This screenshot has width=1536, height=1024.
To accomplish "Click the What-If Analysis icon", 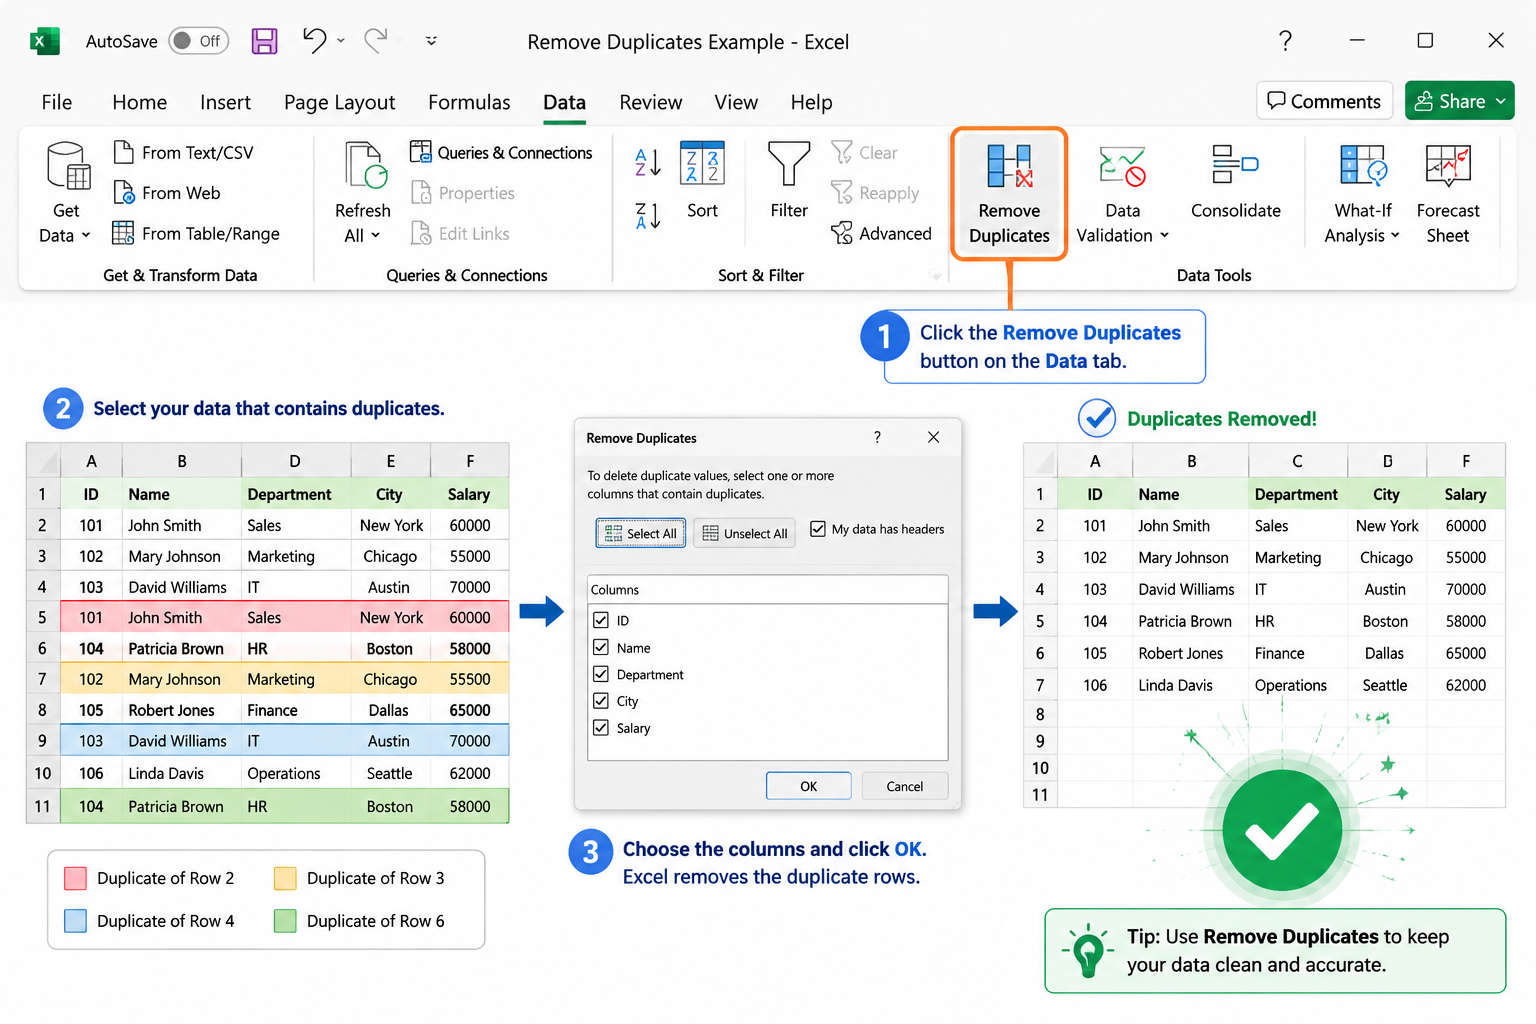I will pos(1363,165).
